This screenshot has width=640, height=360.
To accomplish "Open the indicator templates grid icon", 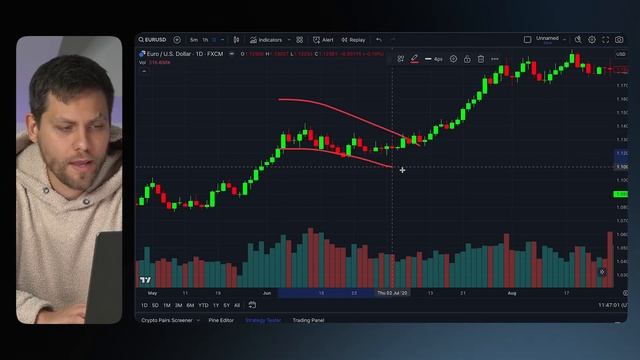I will click(300, 40).
